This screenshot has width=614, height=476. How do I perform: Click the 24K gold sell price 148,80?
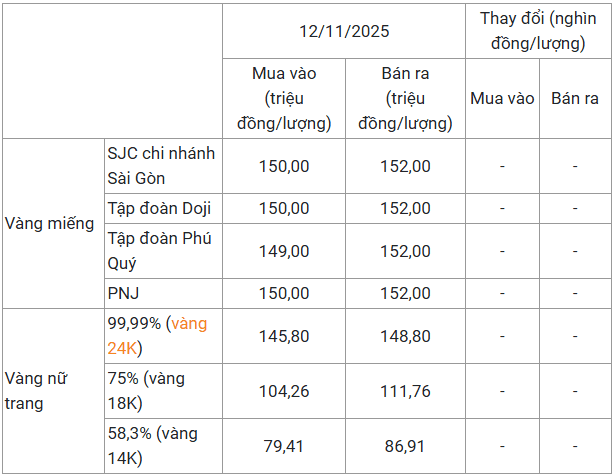405,337
